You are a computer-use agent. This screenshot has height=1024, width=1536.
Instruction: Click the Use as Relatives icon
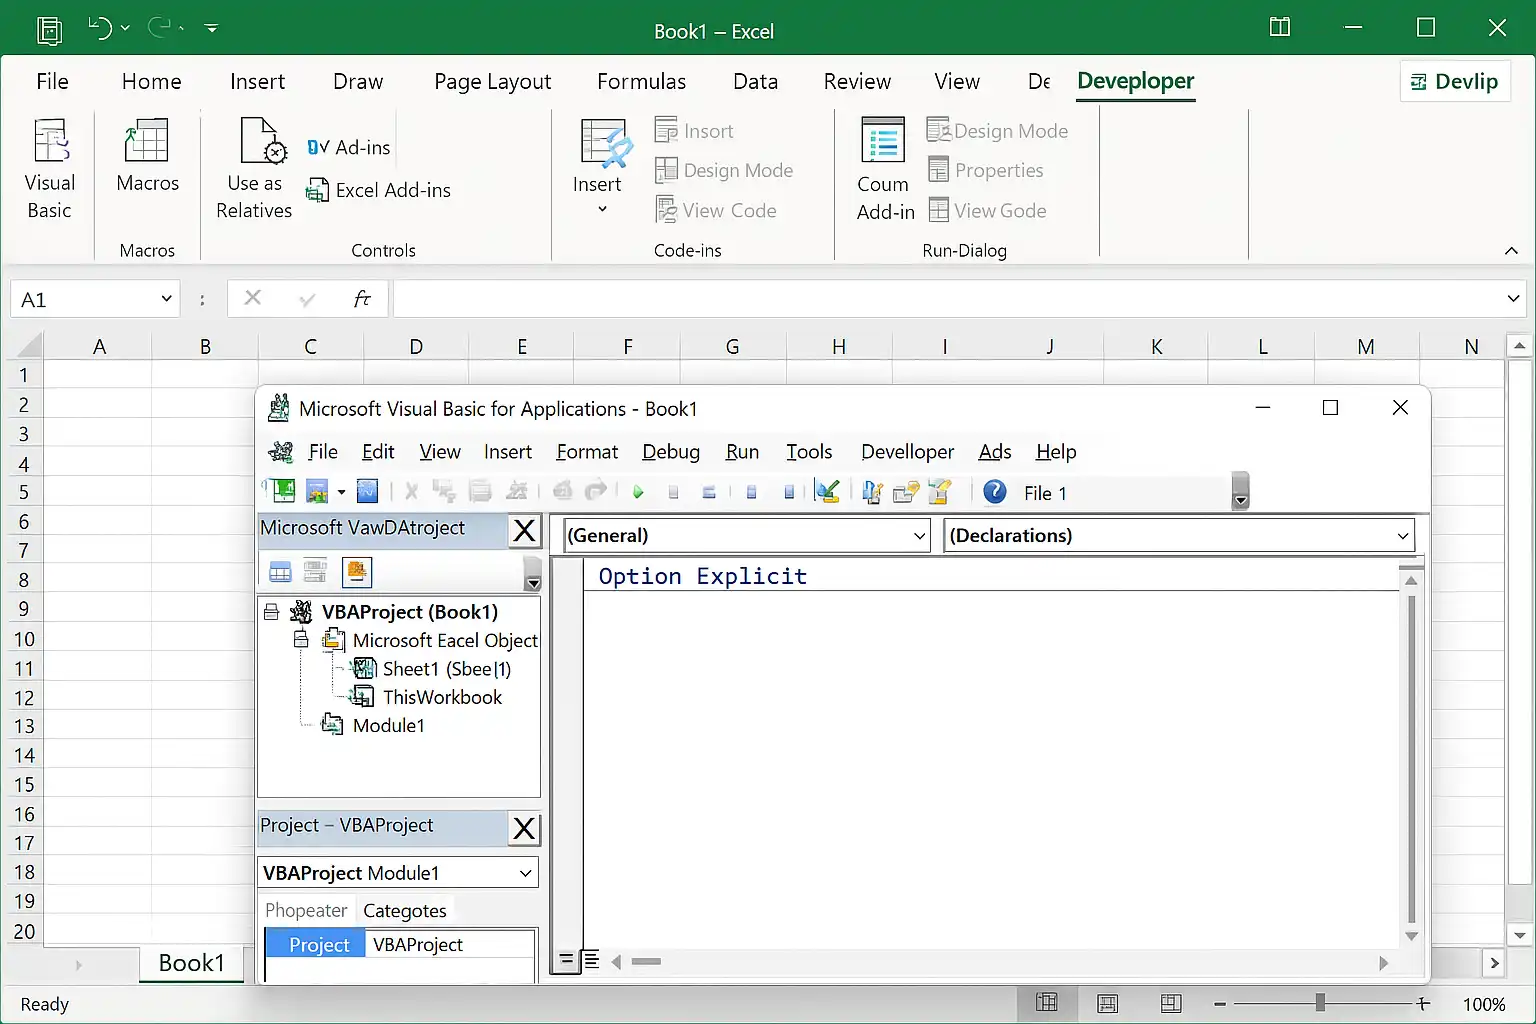tap(254, 166)
